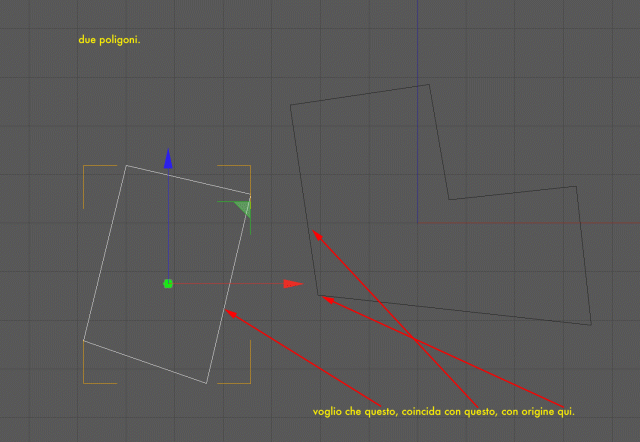Click the blue Y-axis arrow tip of gizmo
Viewport: 640px width, 442px height.
[x=168, y=159]
